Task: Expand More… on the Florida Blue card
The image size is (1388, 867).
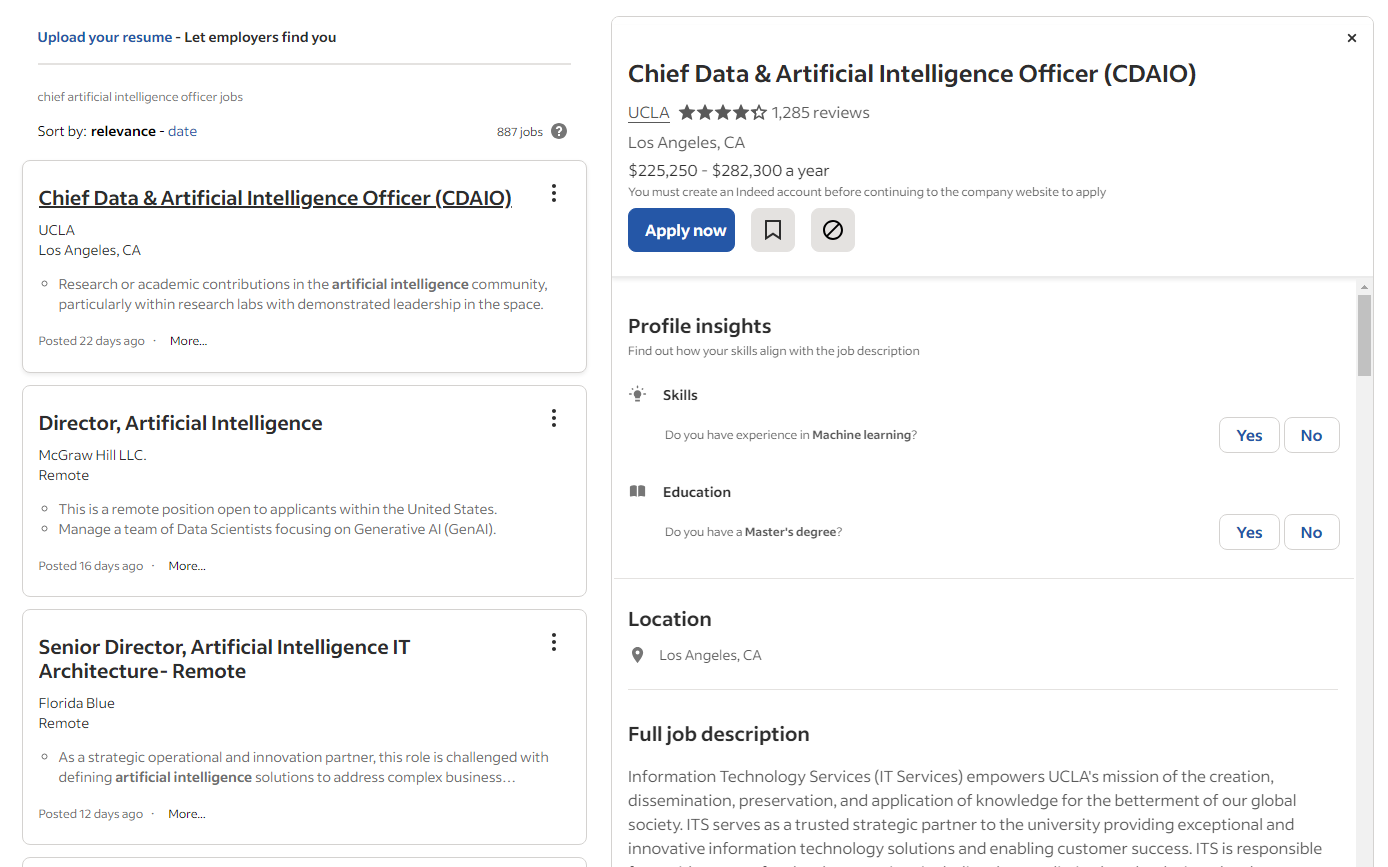Action: 187,814
